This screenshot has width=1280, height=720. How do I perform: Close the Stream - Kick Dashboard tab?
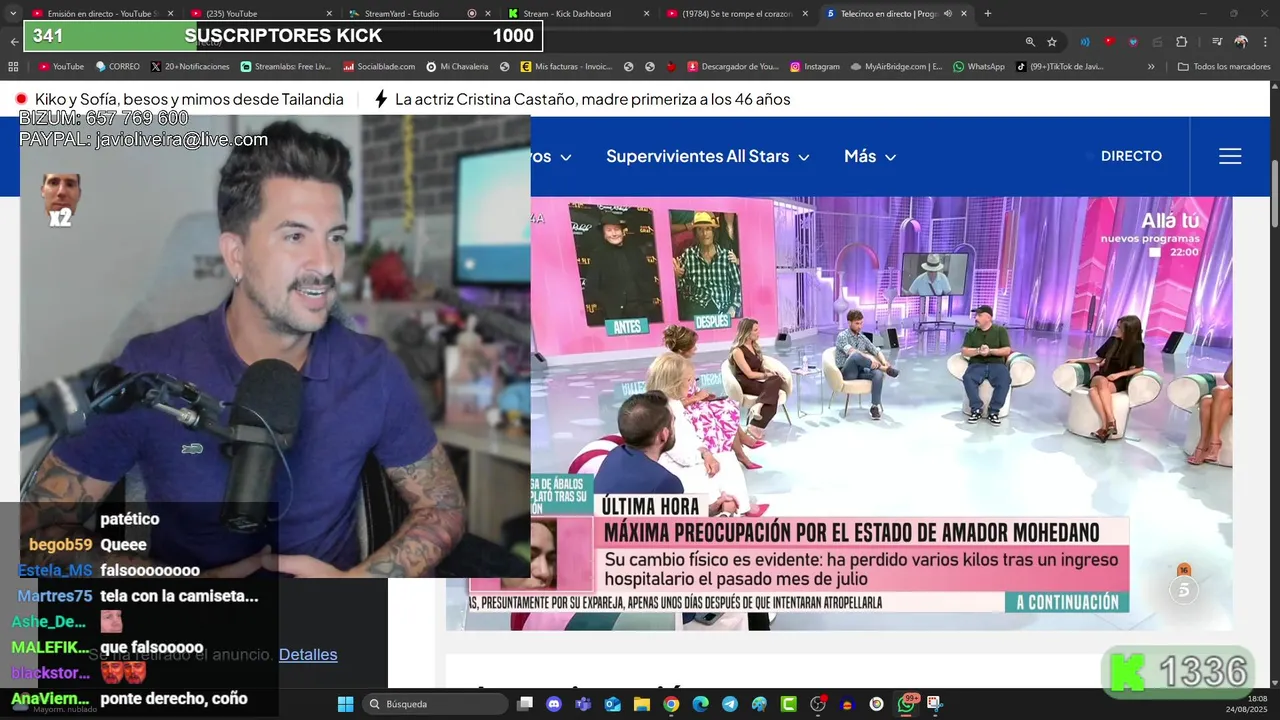coord(646,14)
